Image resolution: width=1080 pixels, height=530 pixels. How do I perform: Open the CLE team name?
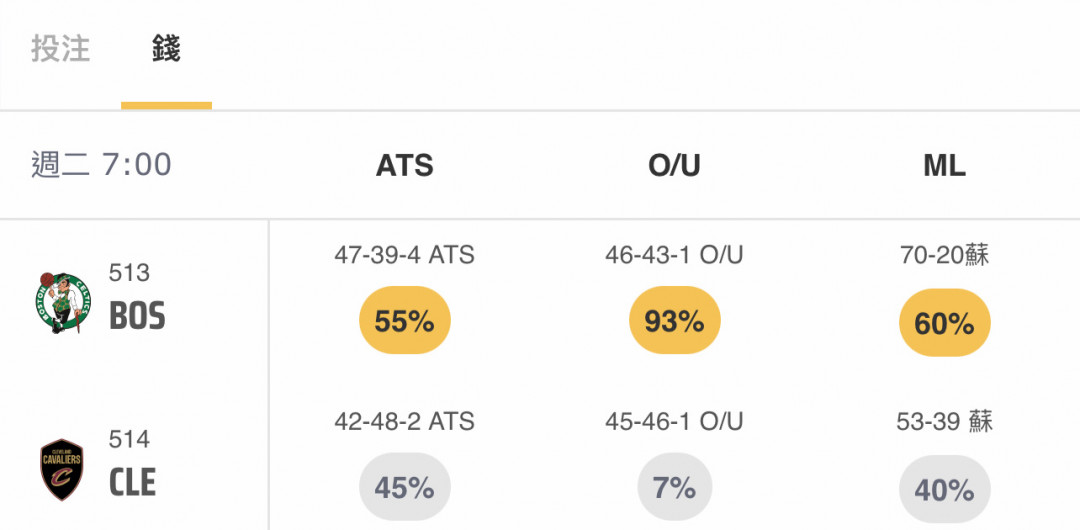pyautogui.click(x=132, y=482)
